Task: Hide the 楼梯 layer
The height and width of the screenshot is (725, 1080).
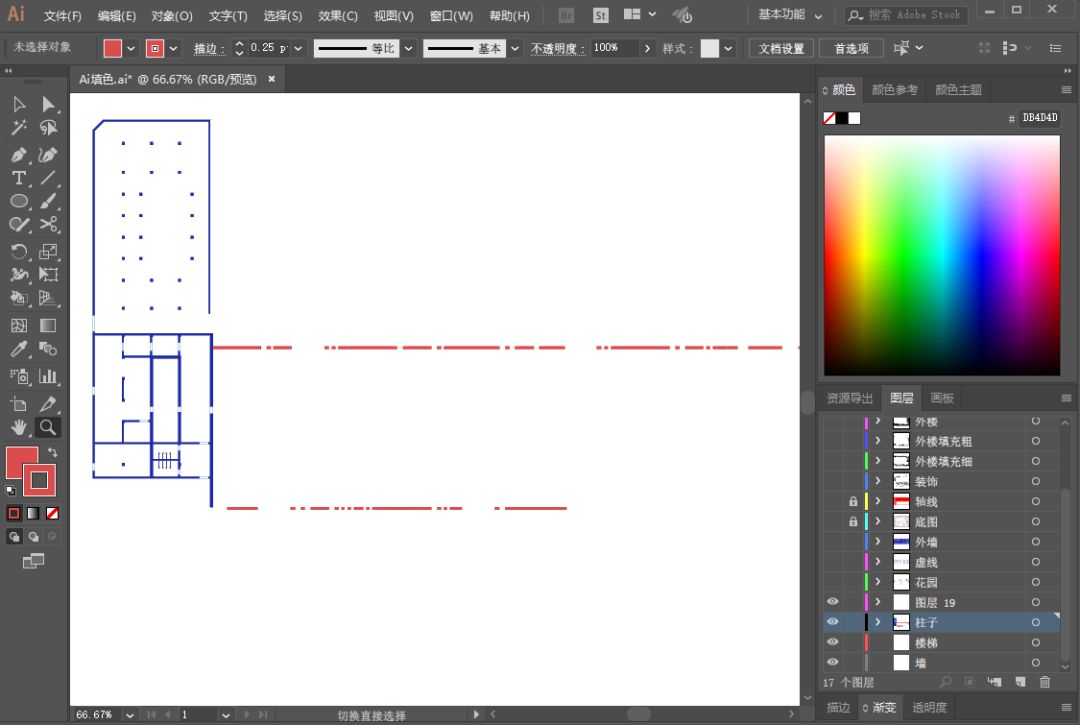Action: (833, 642)
